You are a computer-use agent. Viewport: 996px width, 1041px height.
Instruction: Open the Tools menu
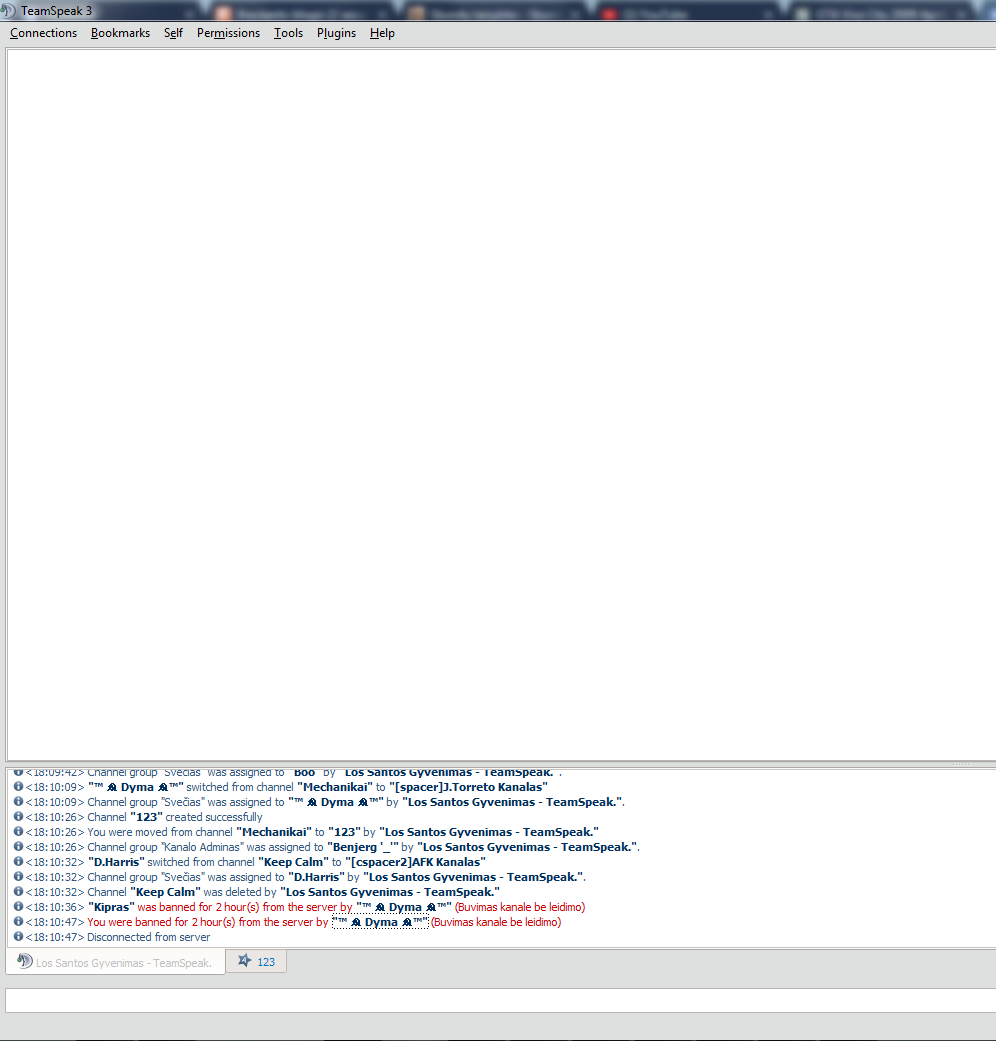tap(288, 33)
